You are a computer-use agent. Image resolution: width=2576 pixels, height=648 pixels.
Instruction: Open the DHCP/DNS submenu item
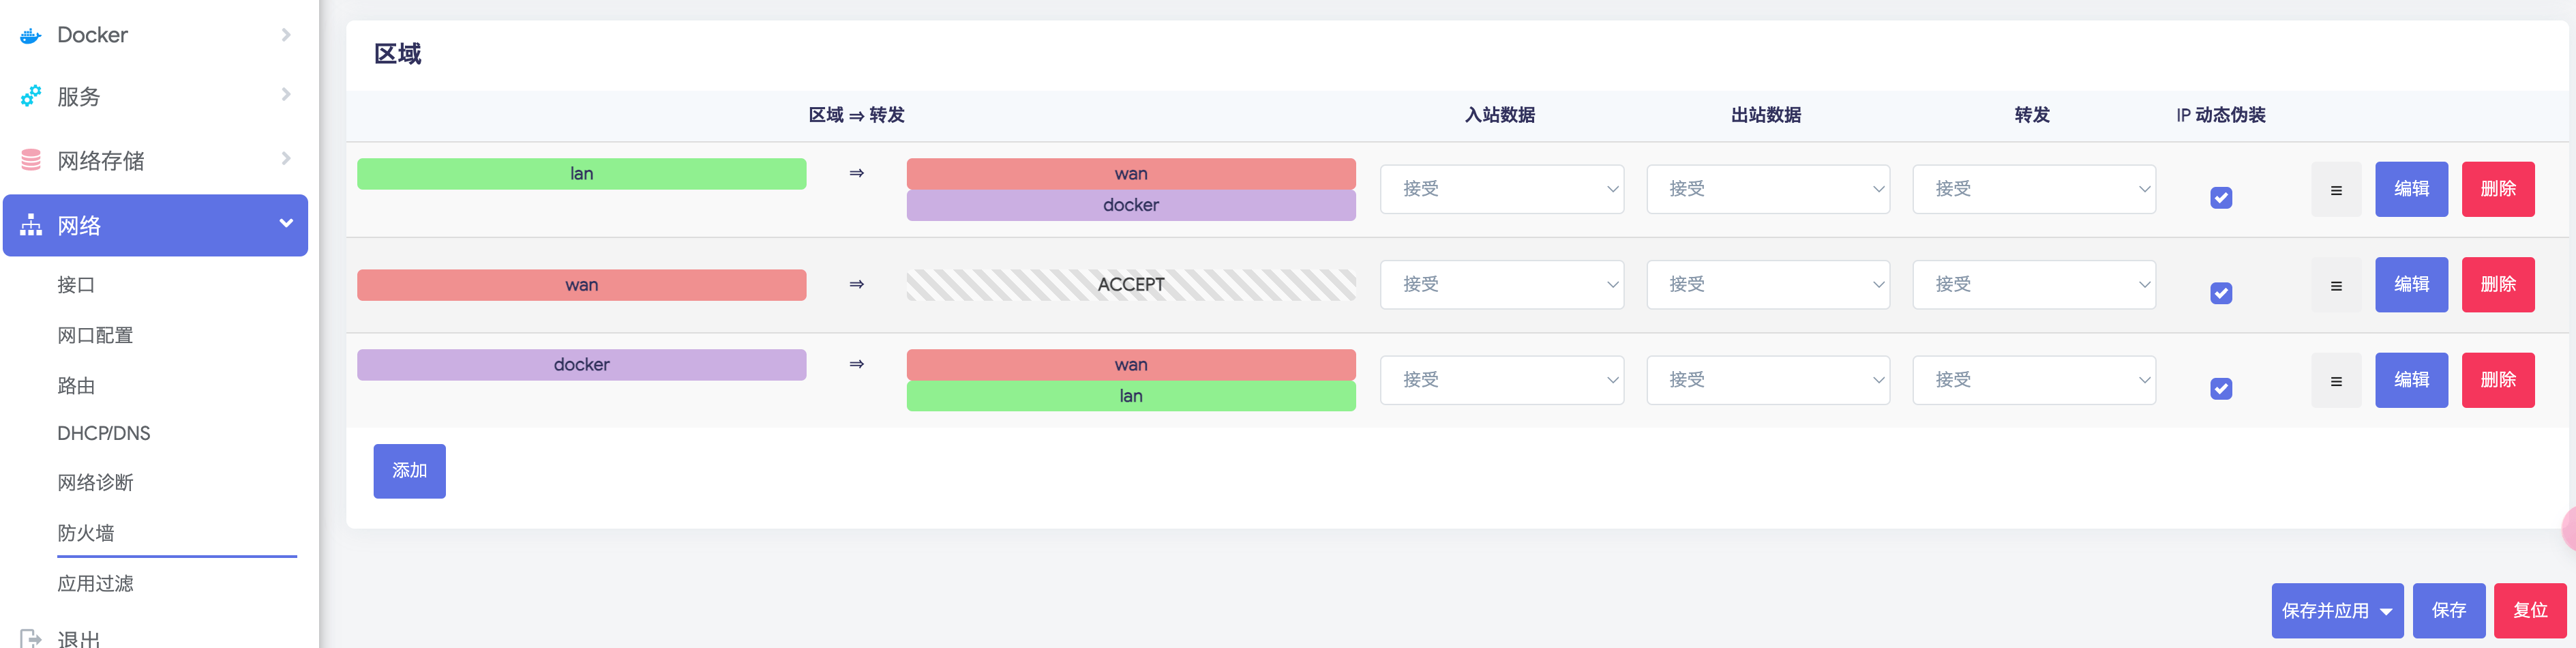104,433
